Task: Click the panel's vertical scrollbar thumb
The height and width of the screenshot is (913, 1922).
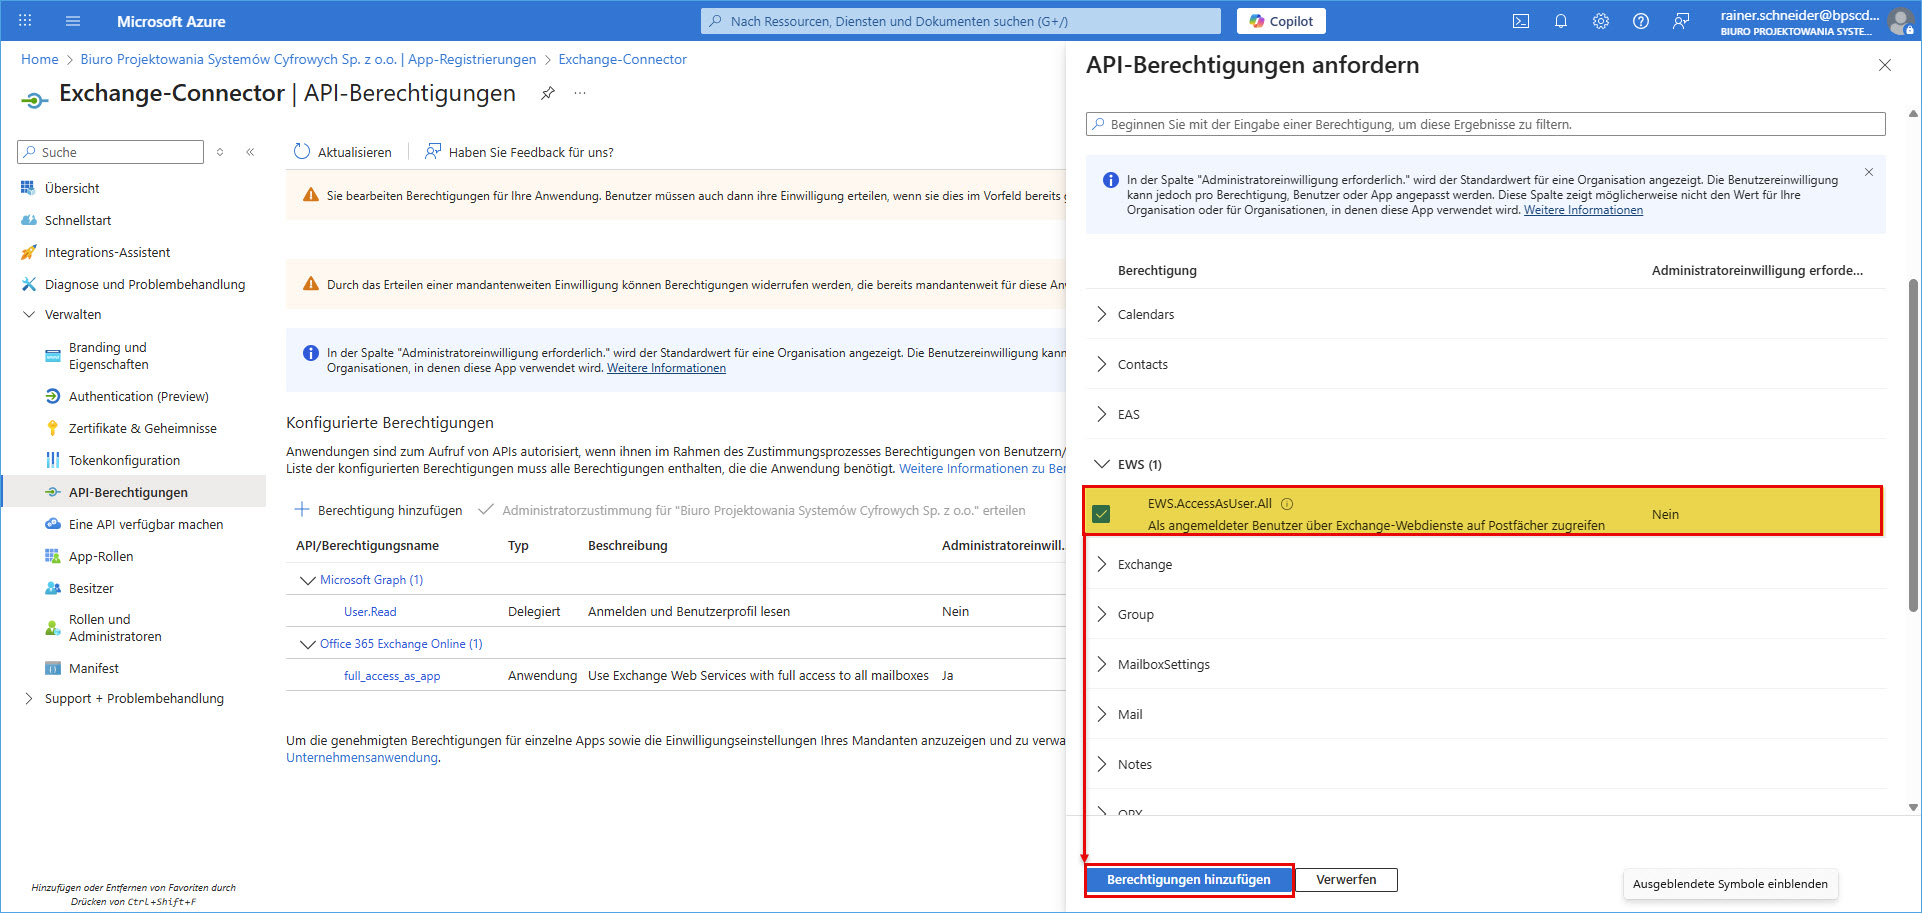Action: [1914, 445]
